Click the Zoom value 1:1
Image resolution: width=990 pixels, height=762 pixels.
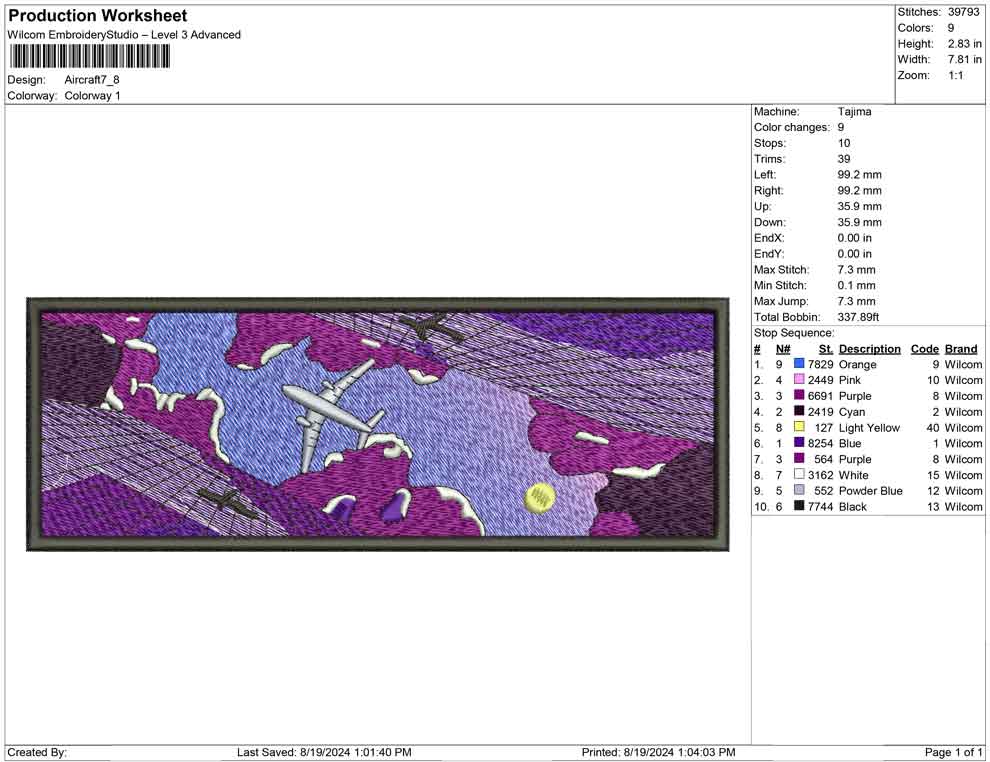point(956,75)
